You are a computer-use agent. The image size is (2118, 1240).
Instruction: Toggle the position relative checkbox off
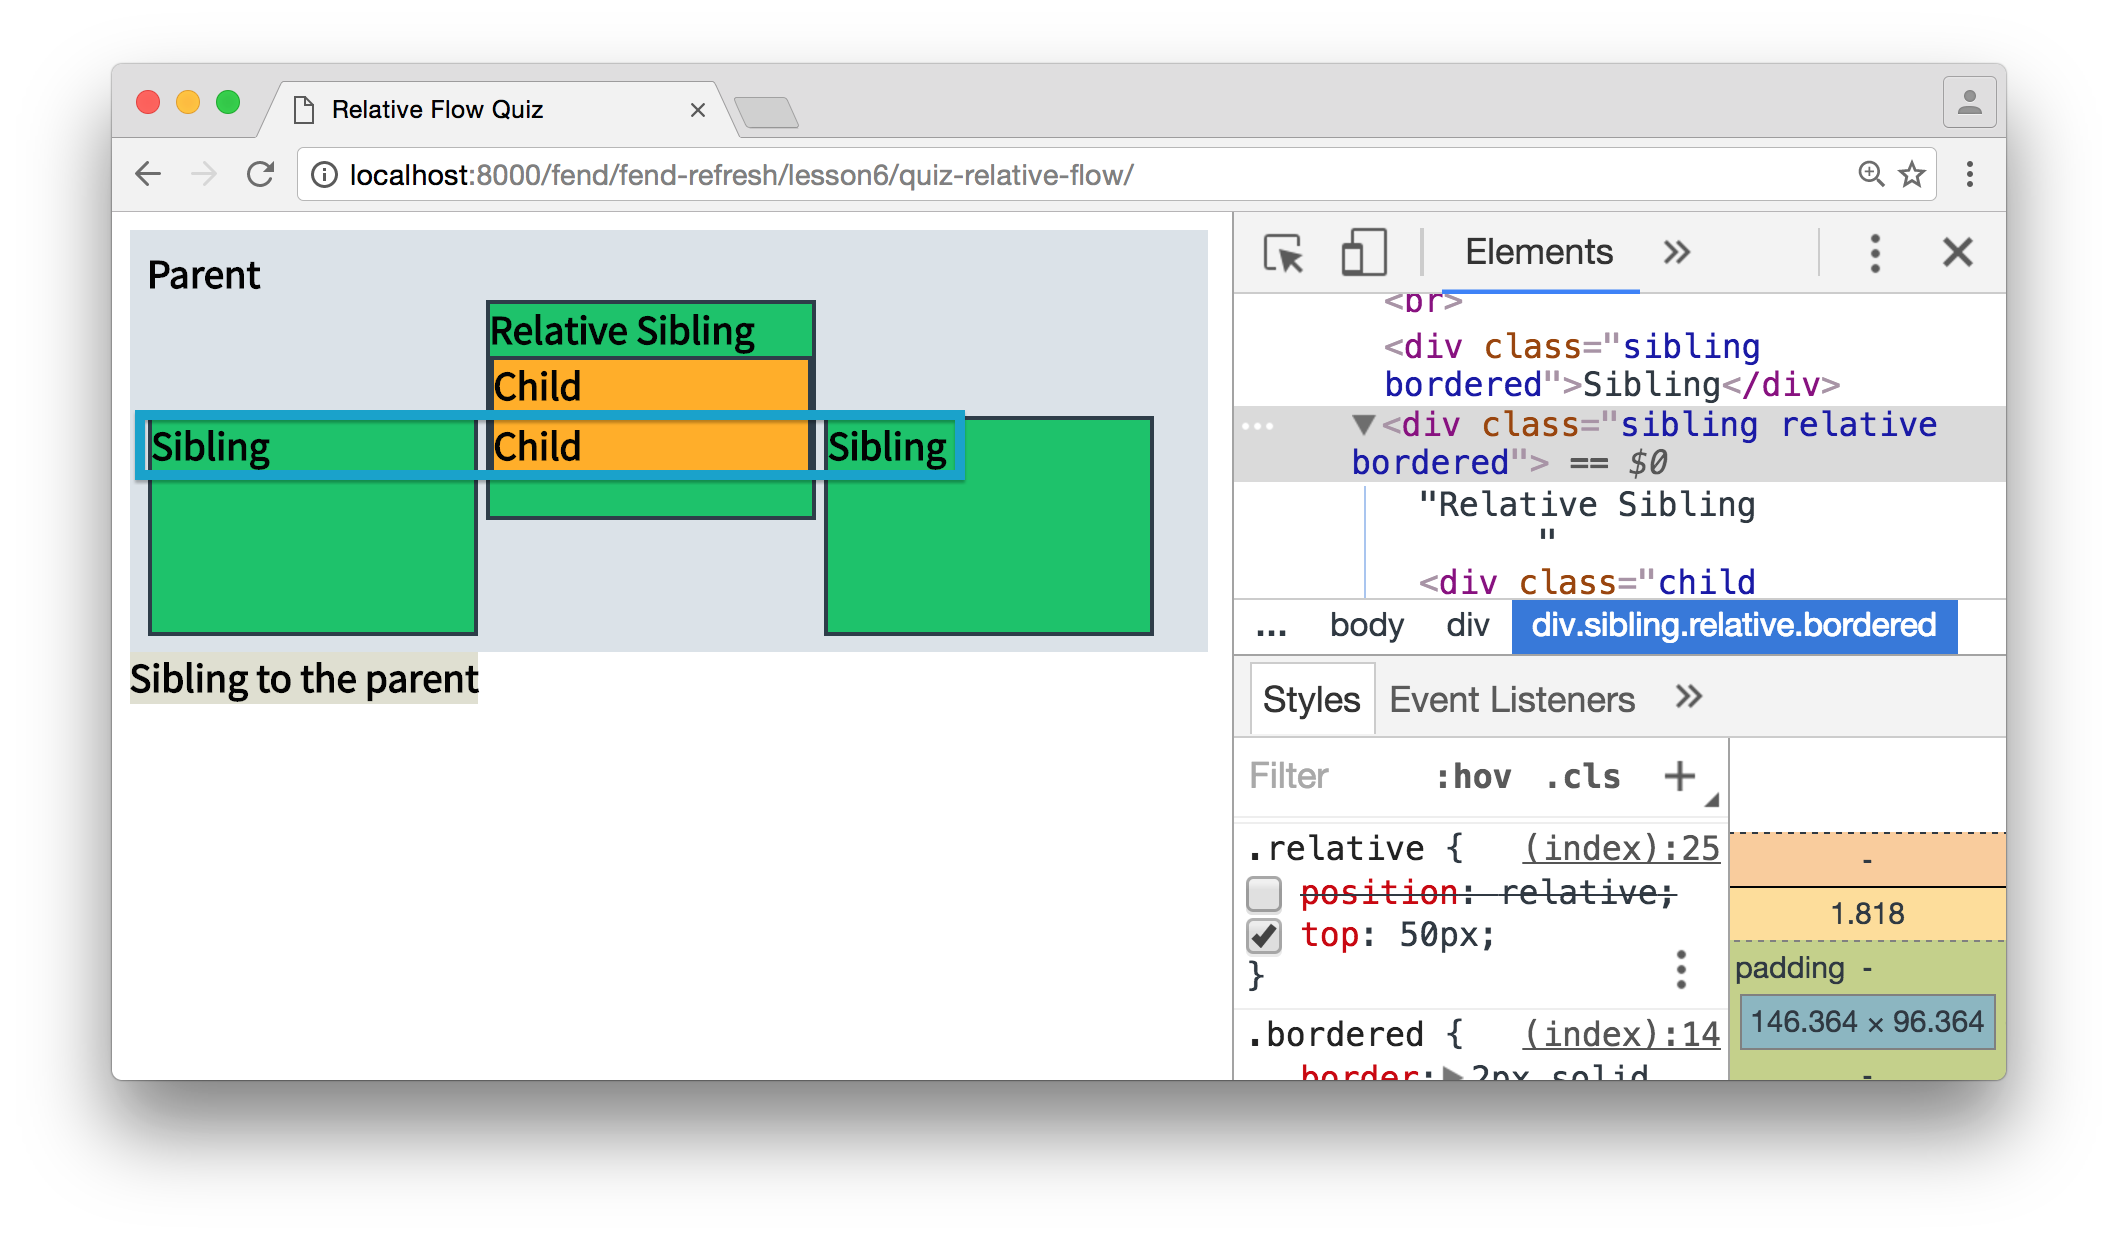pyautogui.click(x=1263, y=889)
